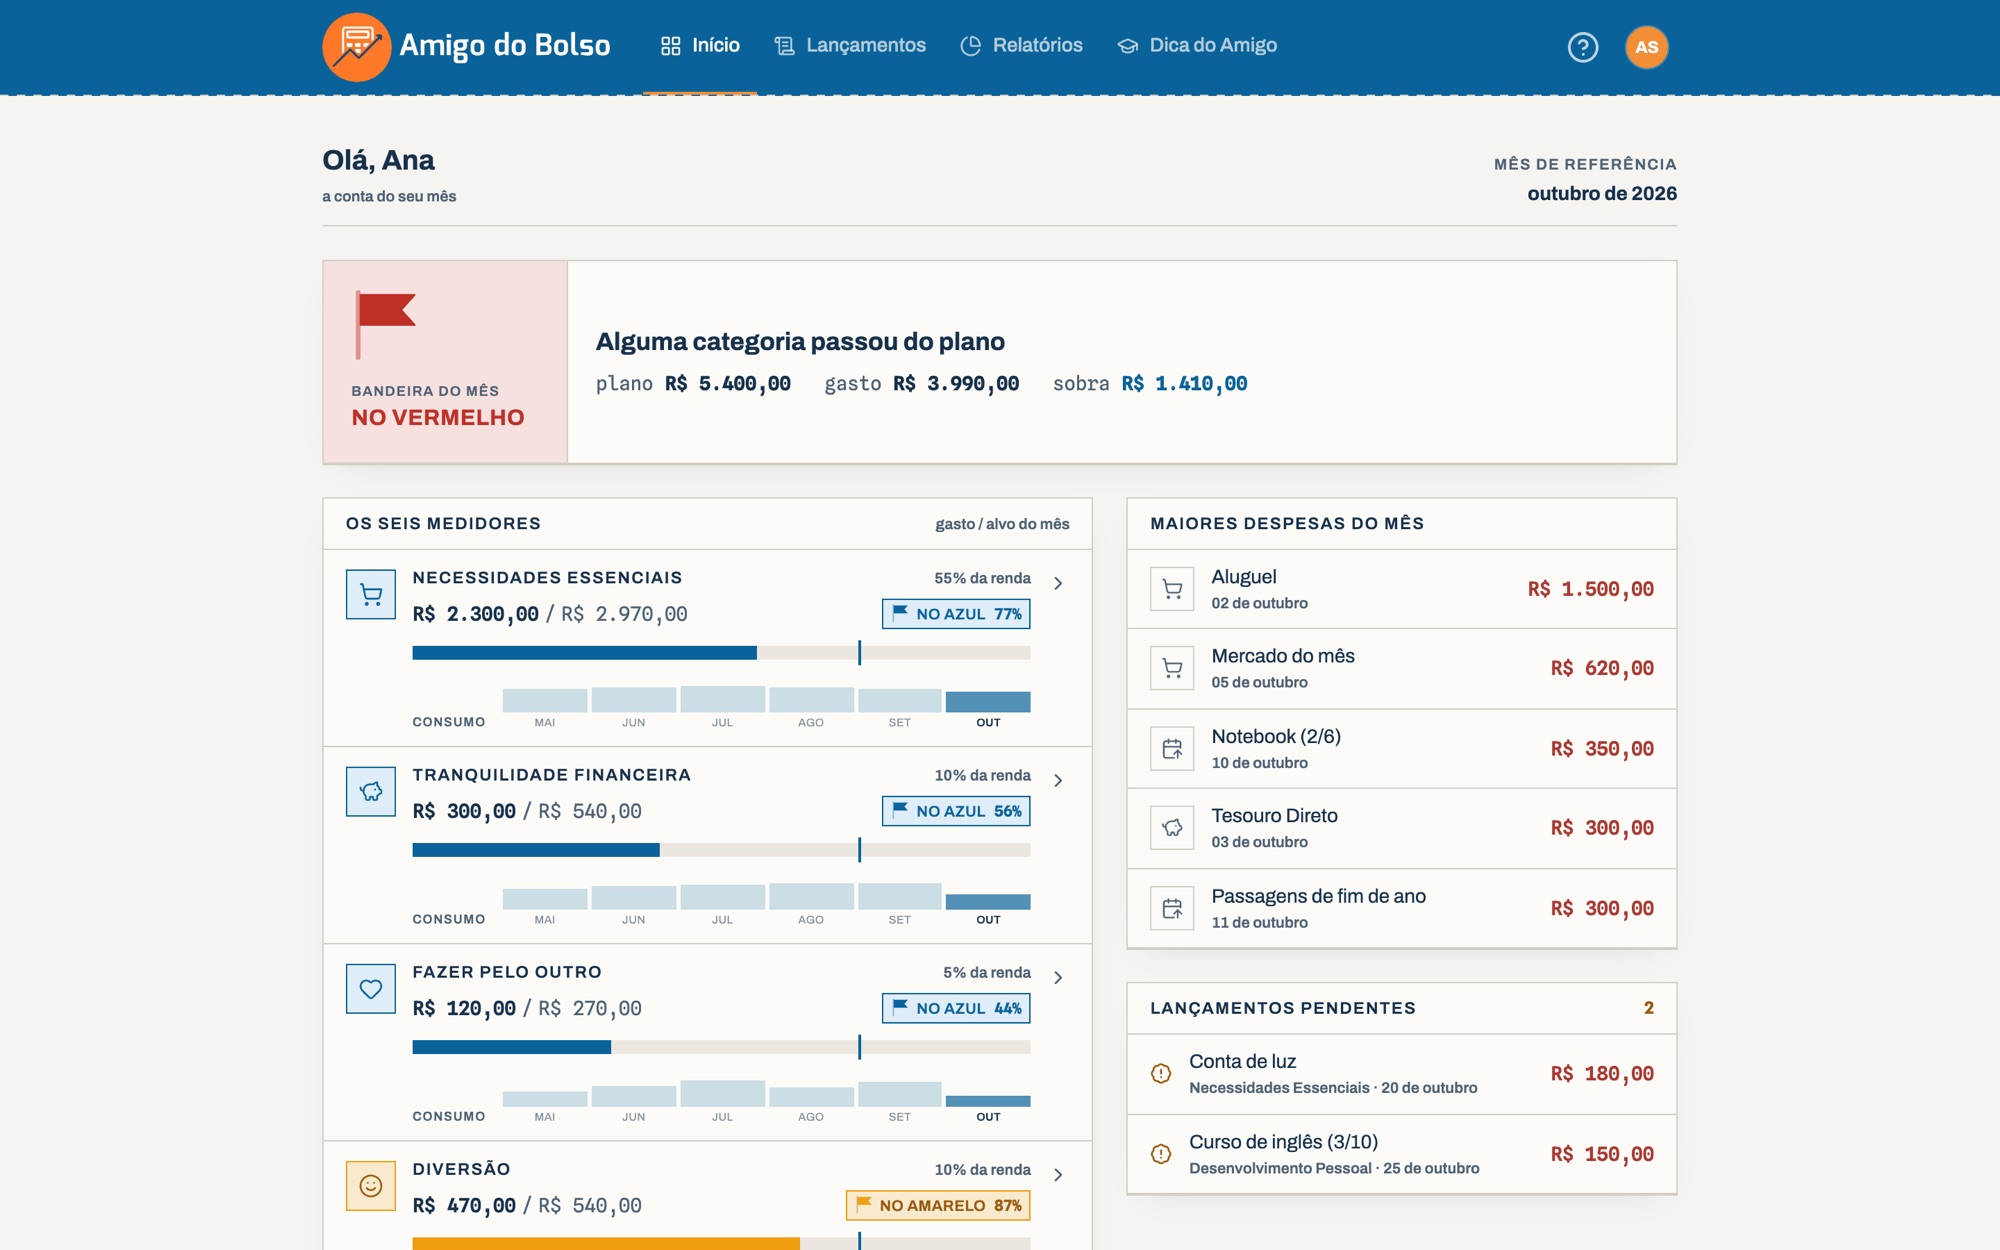Open the help question mark icon
Image resolution: width=2000 pixels, height=1250 pixels.
[1583, 47]
